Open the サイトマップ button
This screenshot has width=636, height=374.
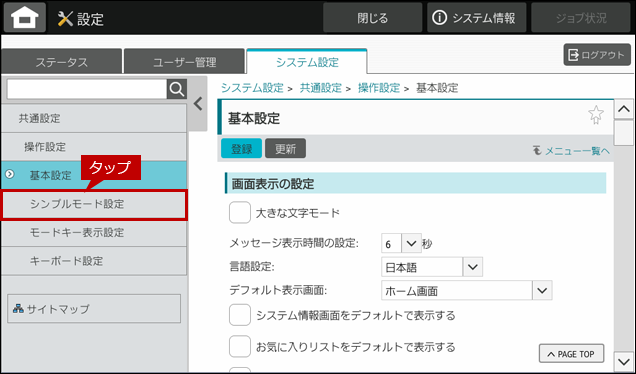click(94, 309)
